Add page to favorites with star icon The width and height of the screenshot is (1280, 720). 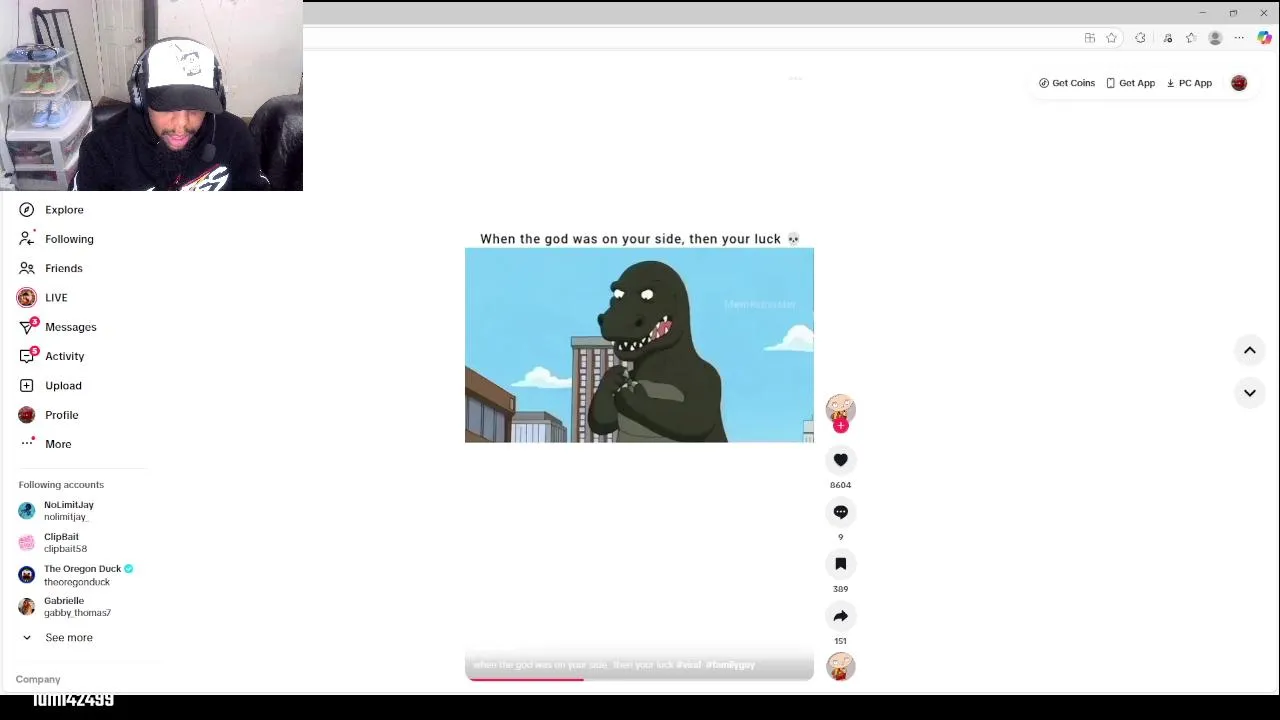click(x=1111, y=38)
